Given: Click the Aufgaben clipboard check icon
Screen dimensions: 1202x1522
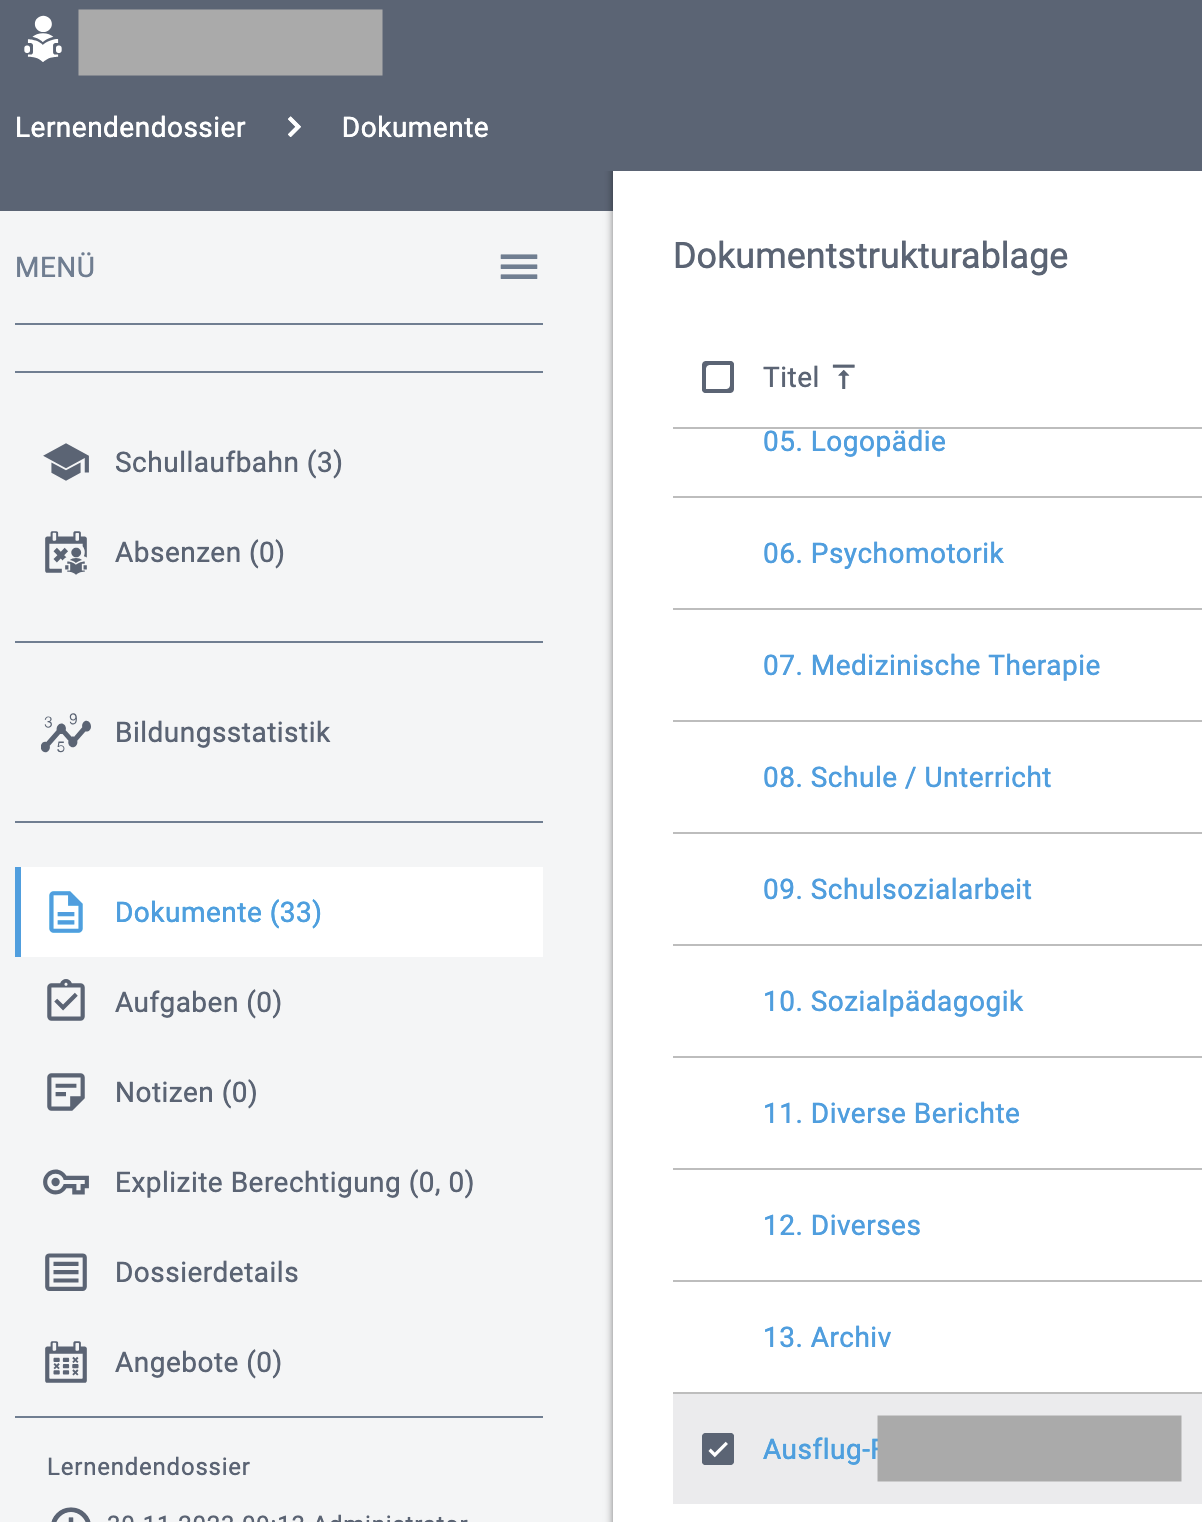Looking at the screenshot, I should point(66,1002).
